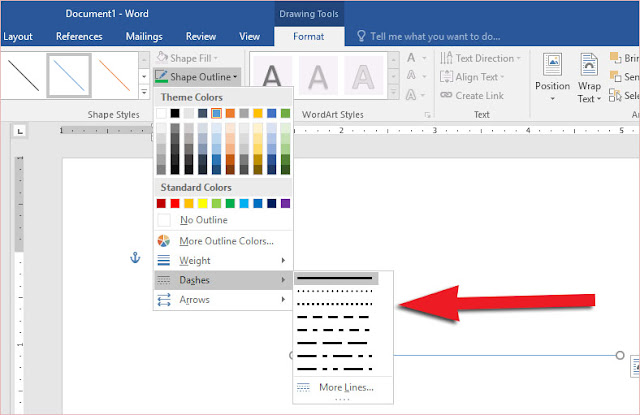Click the More Outline Colors color wheel icon
This screenshot has width=640, height=415.
(x=164, y=241)
